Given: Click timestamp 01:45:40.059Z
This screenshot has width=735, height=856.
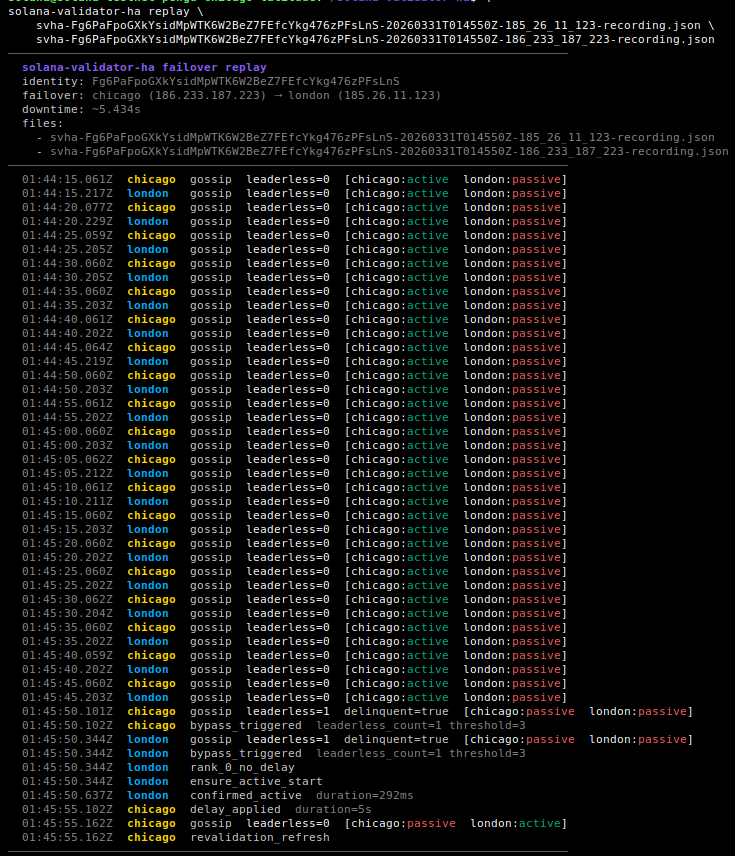Looking at the screenshot, I should 67,655.
